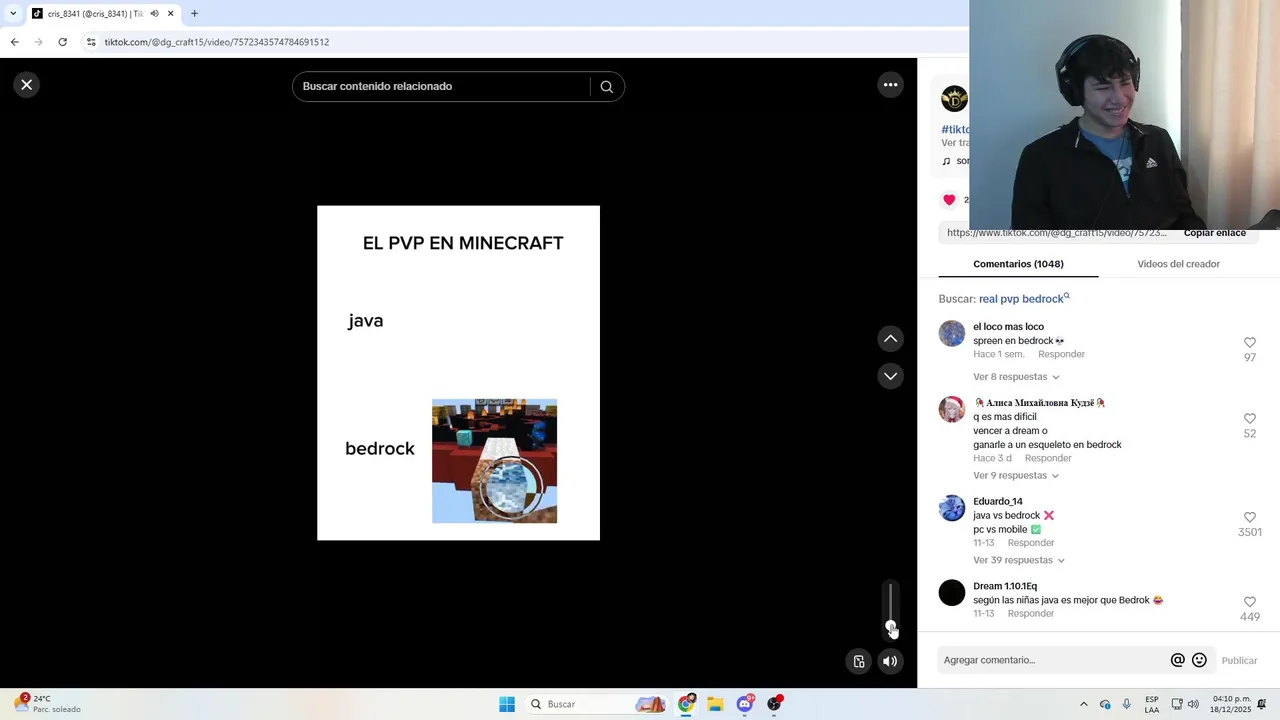
Task: Focus Buscar contenido relacionado search field
Action: pyautogui.click(x=440, y=87)
